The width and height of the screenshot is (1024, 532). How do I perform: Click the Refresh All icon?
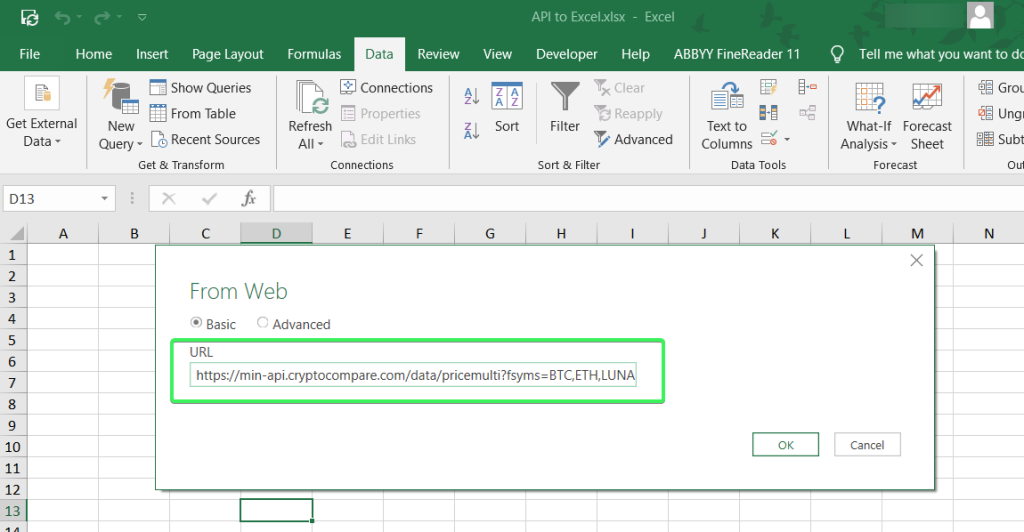coord(312,98)
